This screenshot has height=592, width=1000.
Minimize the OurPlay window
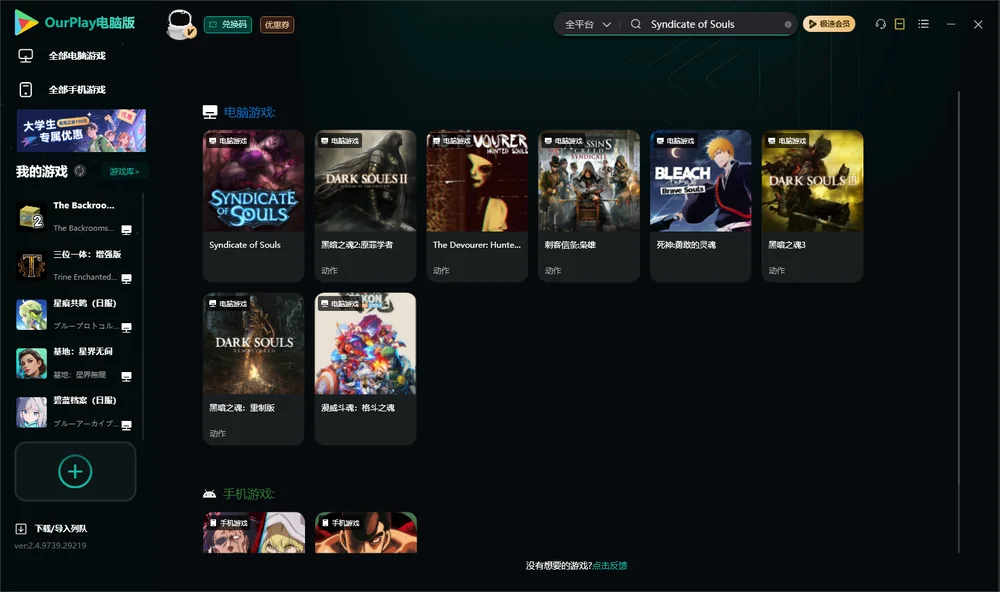[951, 24]
